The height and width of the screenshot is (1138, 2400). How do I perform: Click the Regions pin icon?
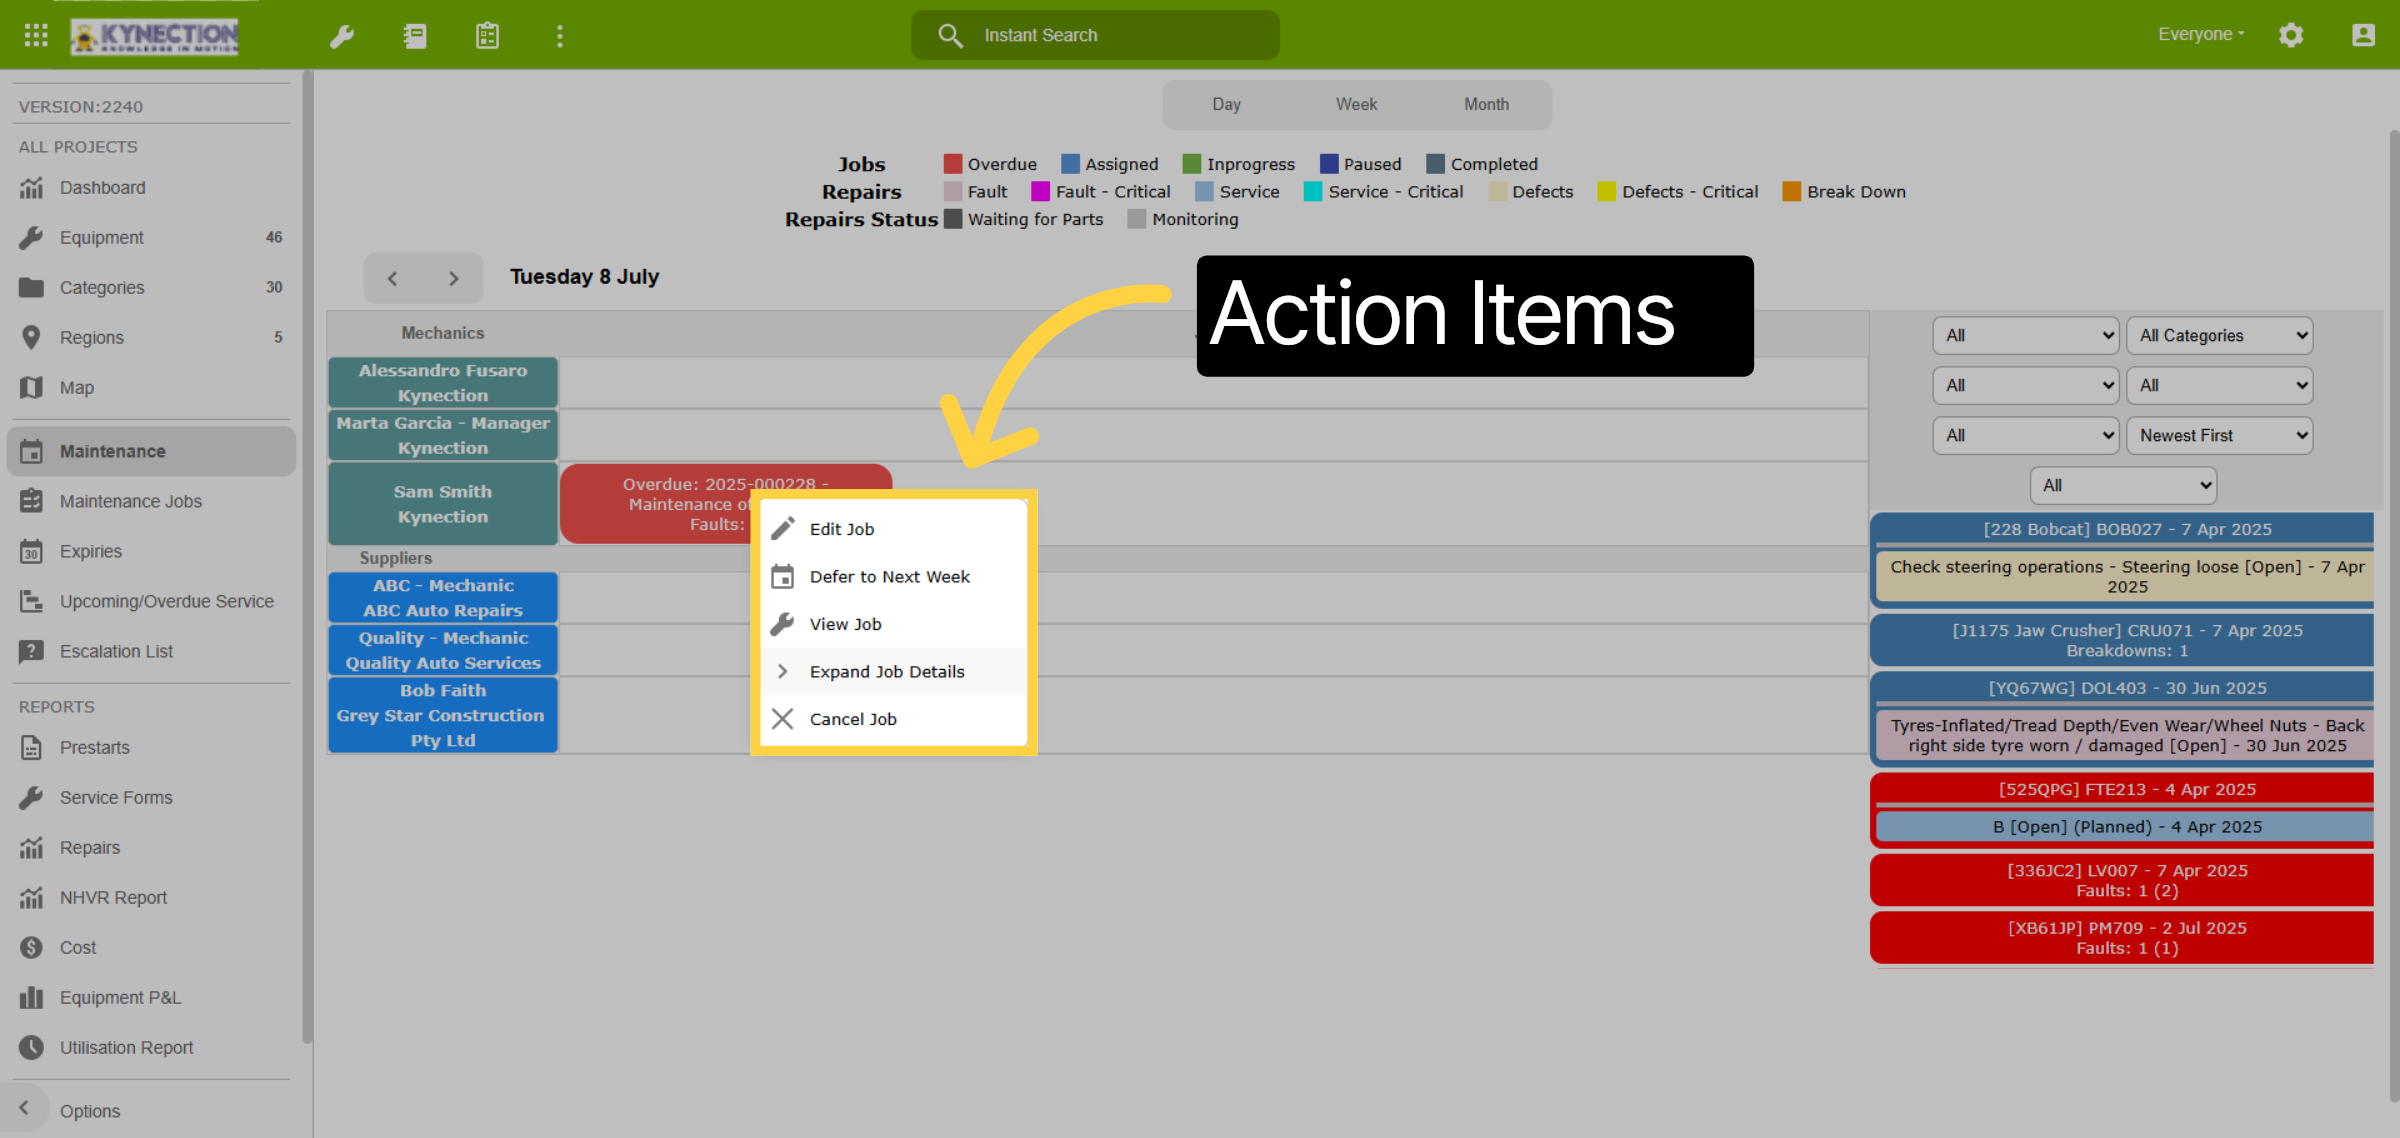[x=32, y=337]
